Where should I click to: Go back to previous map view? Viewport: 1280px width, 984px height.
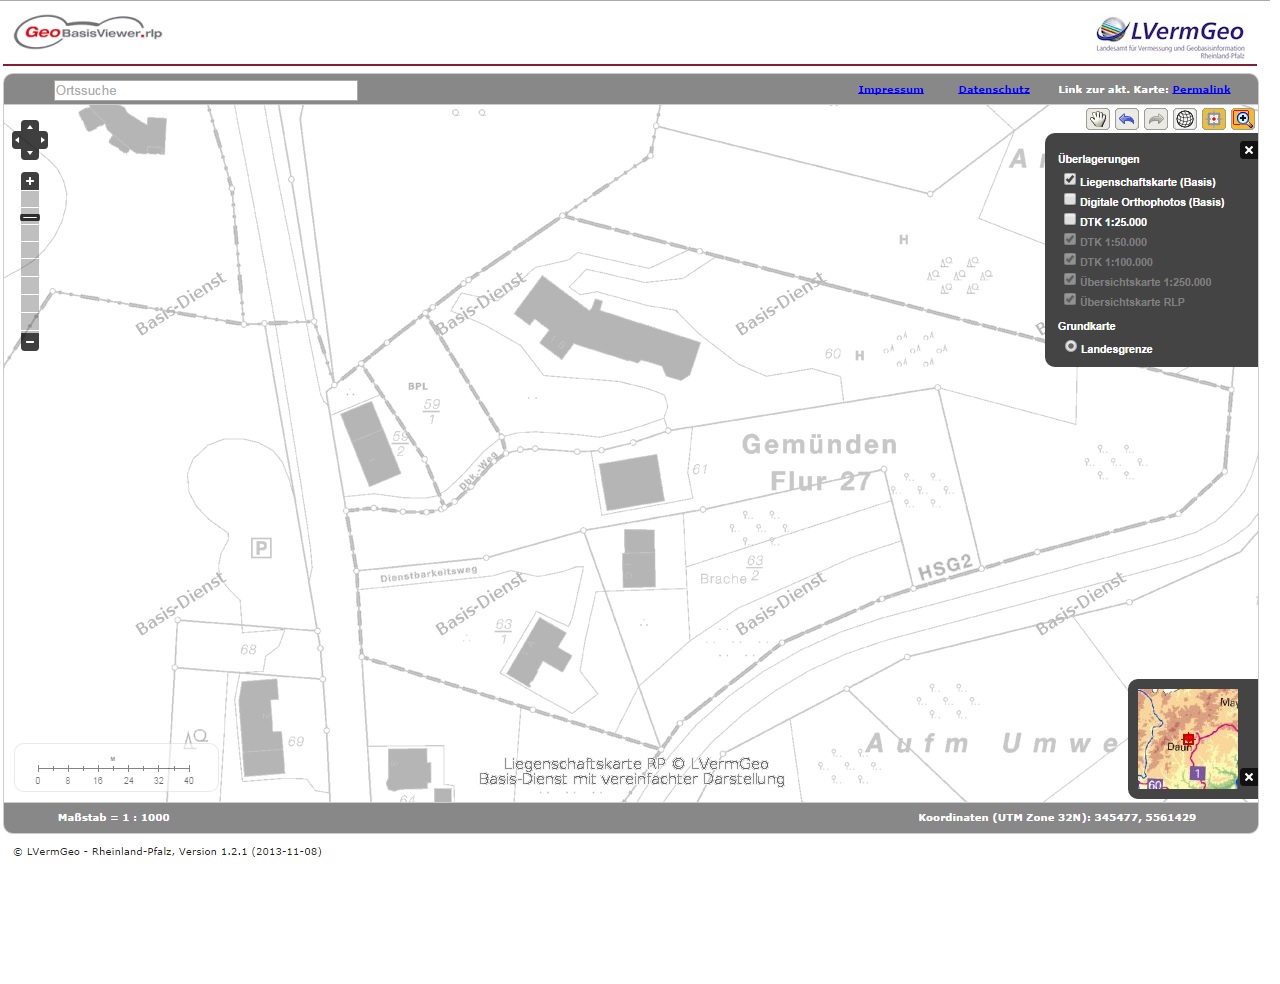click(x=1127, y=120)
